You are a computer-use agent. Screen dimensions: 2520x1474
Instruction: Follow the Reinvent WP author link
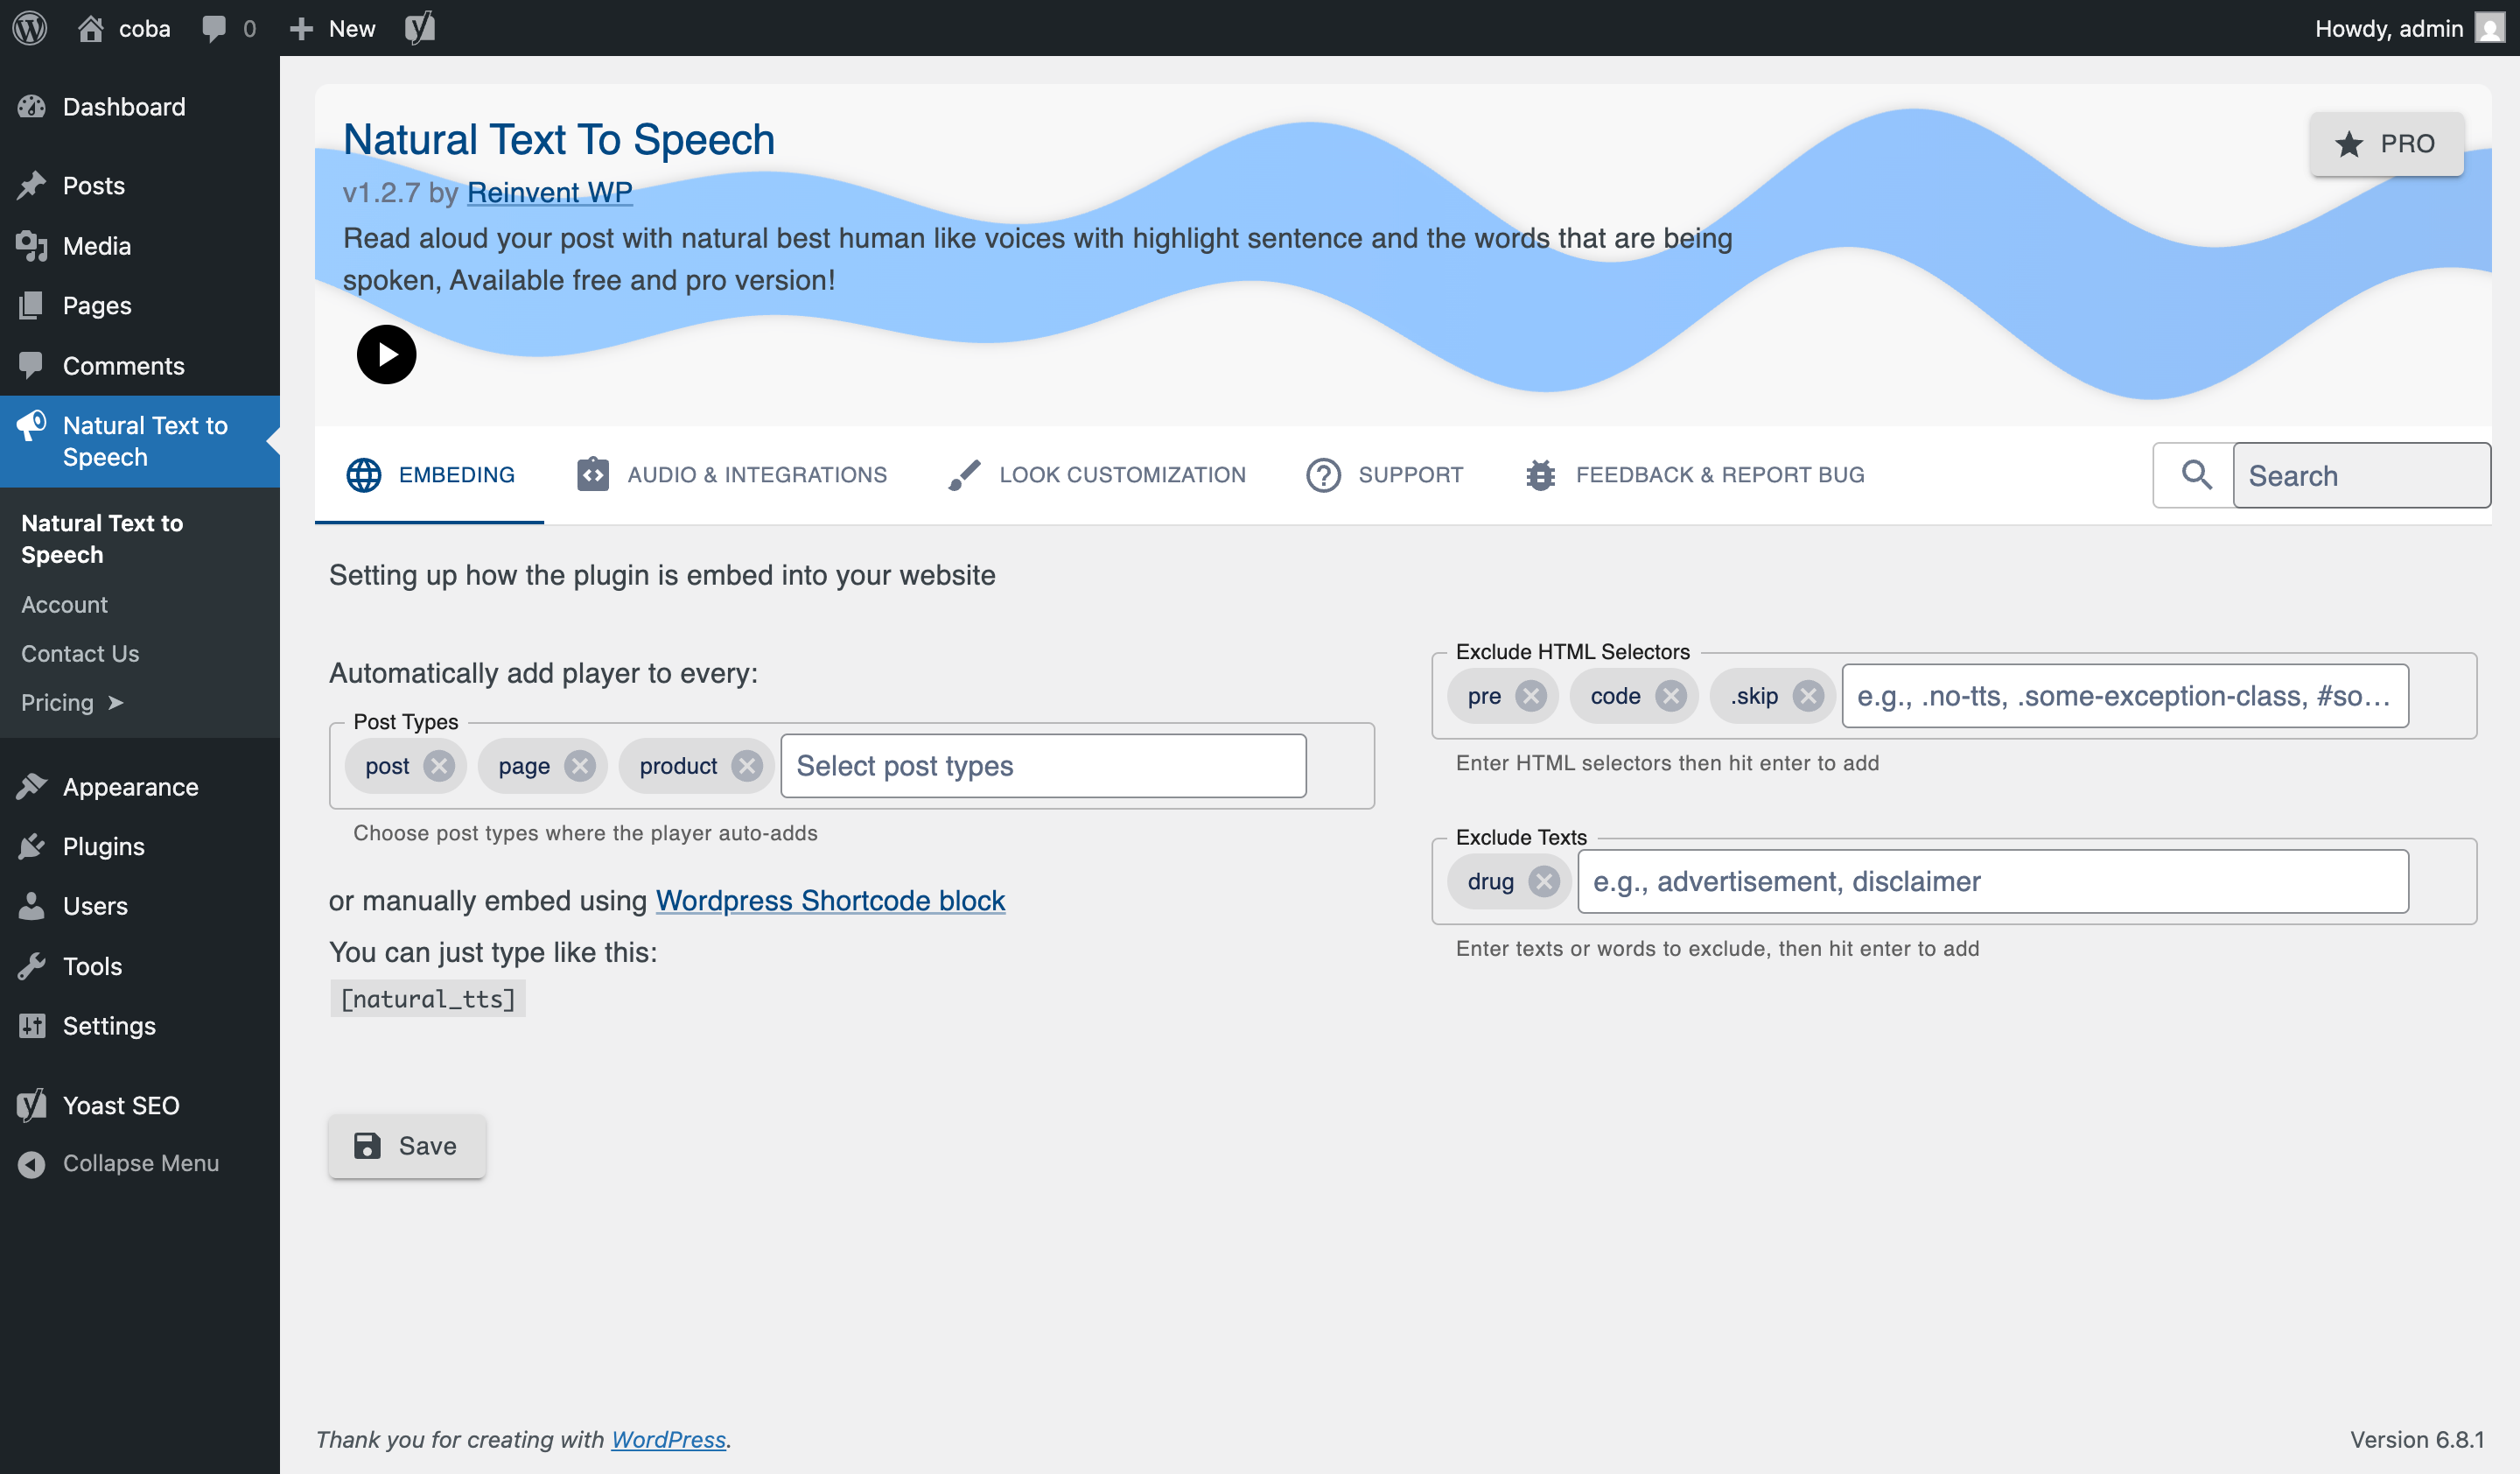coord(549,192)
